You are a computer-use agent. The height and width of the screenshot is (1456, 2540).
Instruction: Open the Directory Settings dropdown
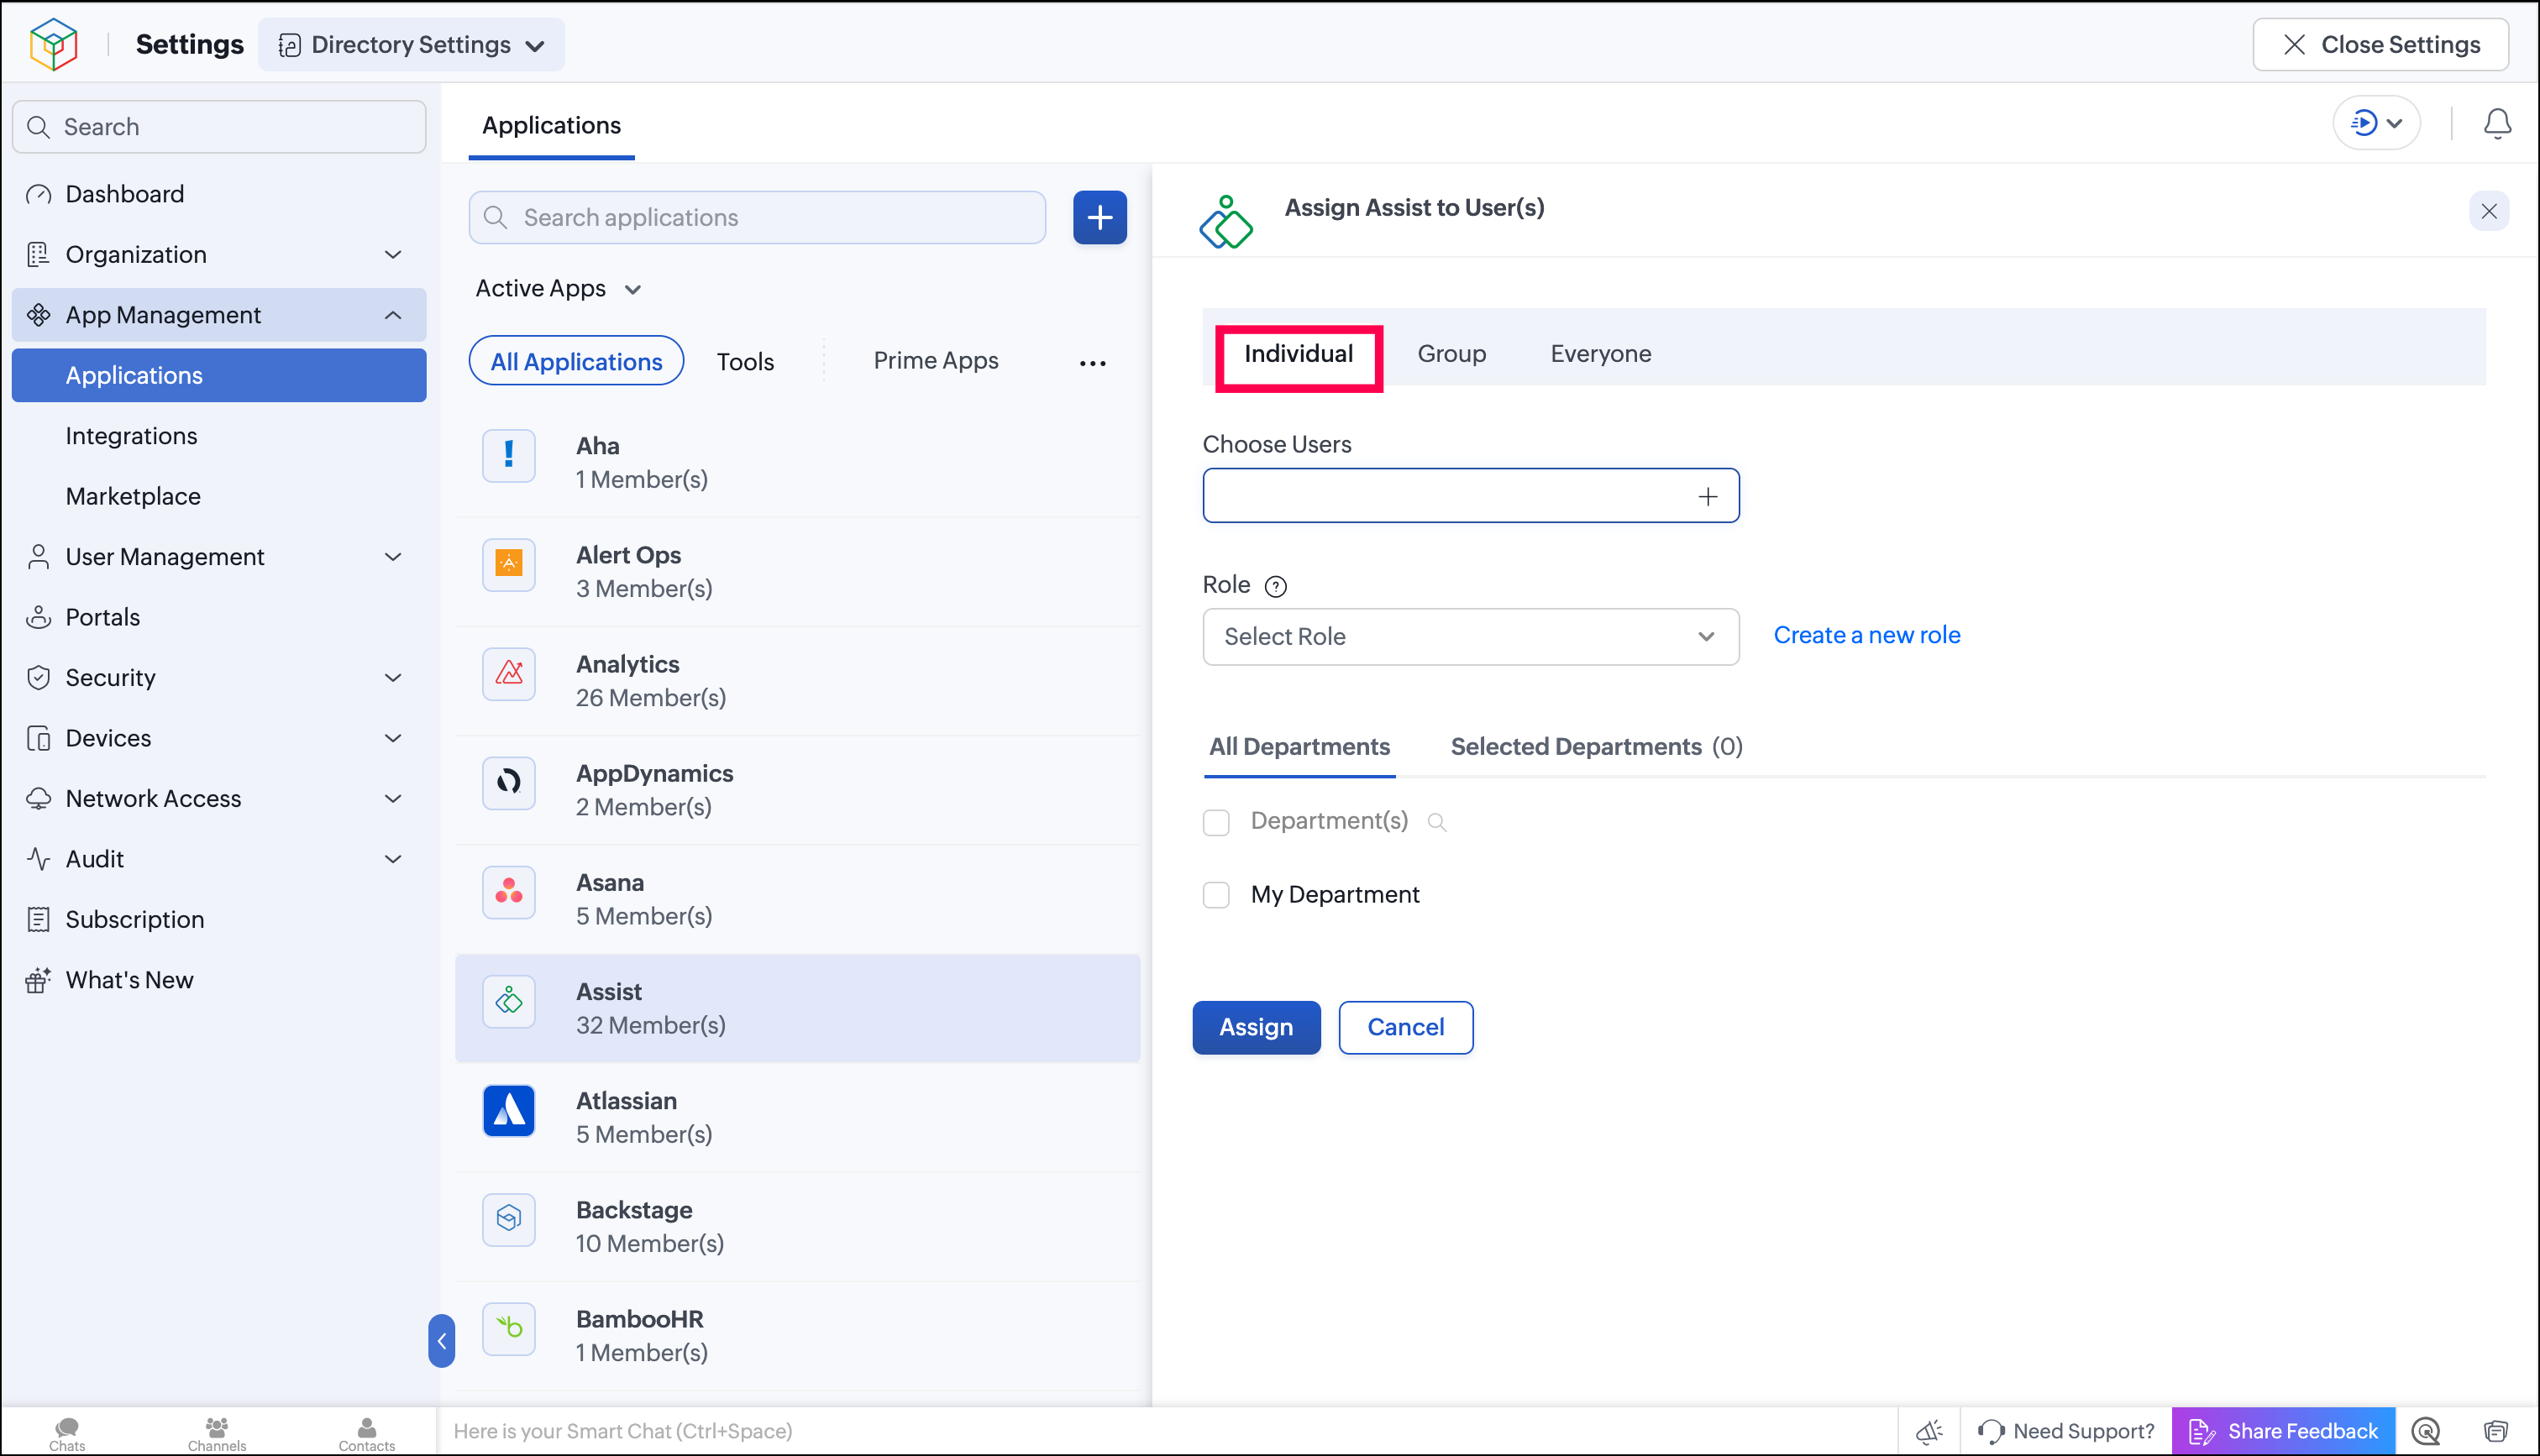[411, 44]
